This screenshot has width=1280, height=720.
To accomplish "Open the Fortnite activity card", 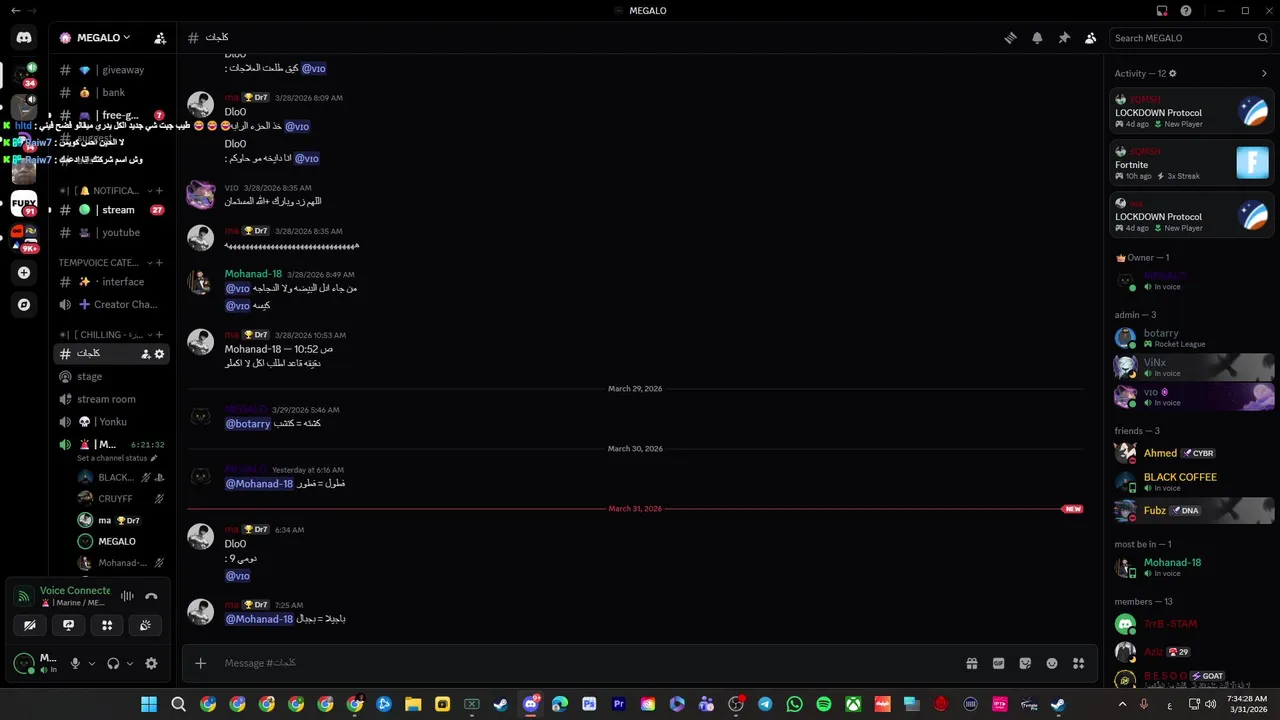I will (x=1192, y=163).
